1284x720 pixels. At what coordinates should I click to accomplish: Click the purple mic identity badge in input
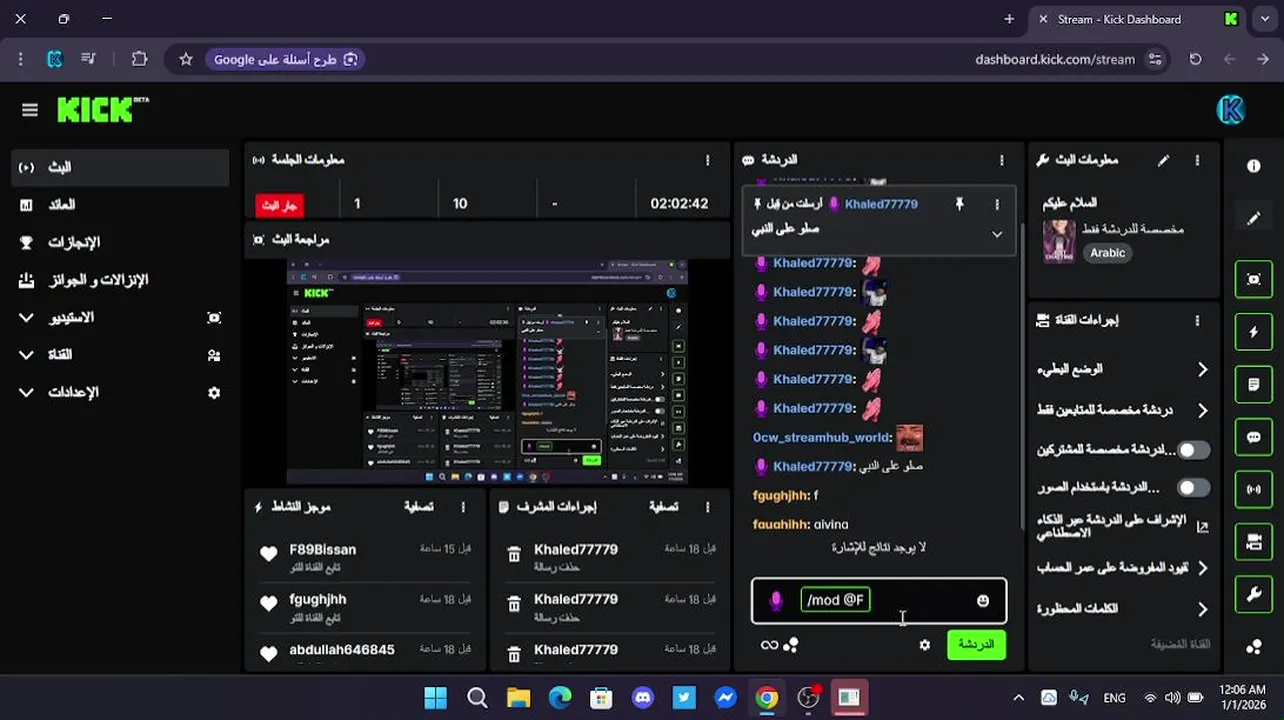pos(776,600)
